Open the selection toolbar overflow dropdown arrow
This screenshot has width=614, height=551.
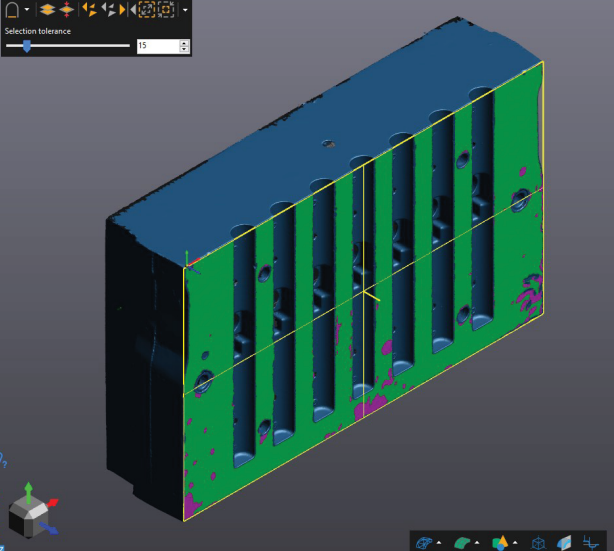(185, 10)
